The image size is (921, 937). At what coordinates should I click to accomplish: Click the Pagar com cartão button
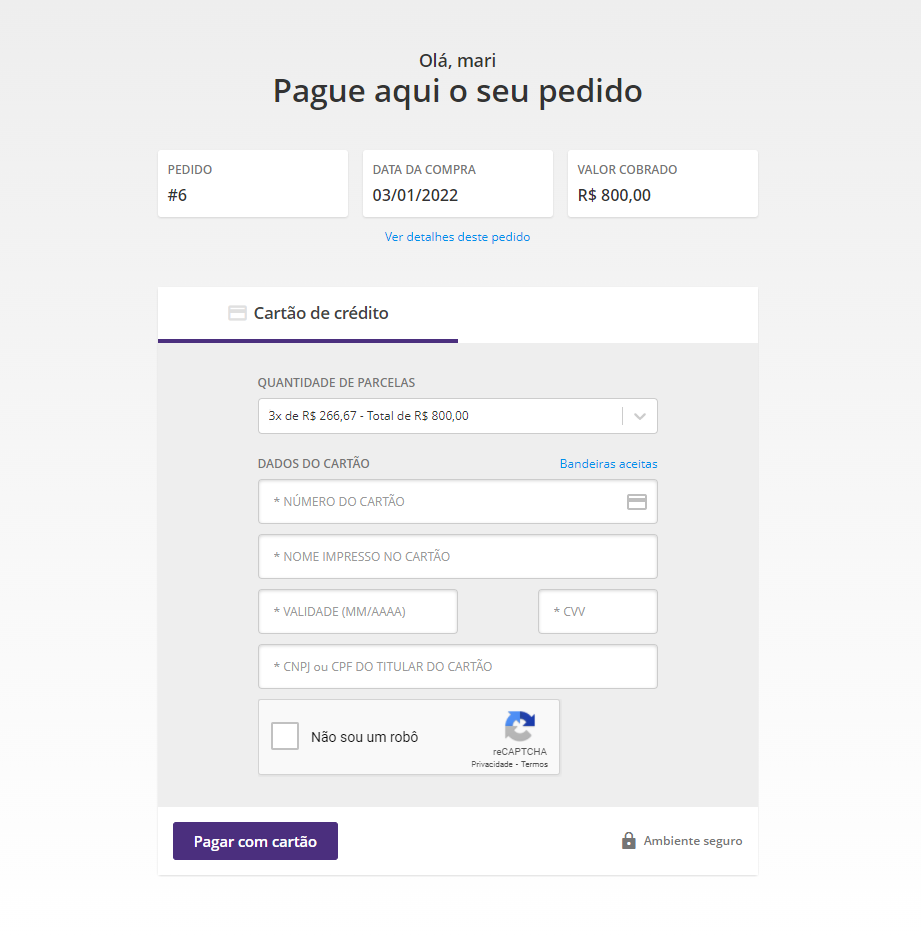click(255, 841)
